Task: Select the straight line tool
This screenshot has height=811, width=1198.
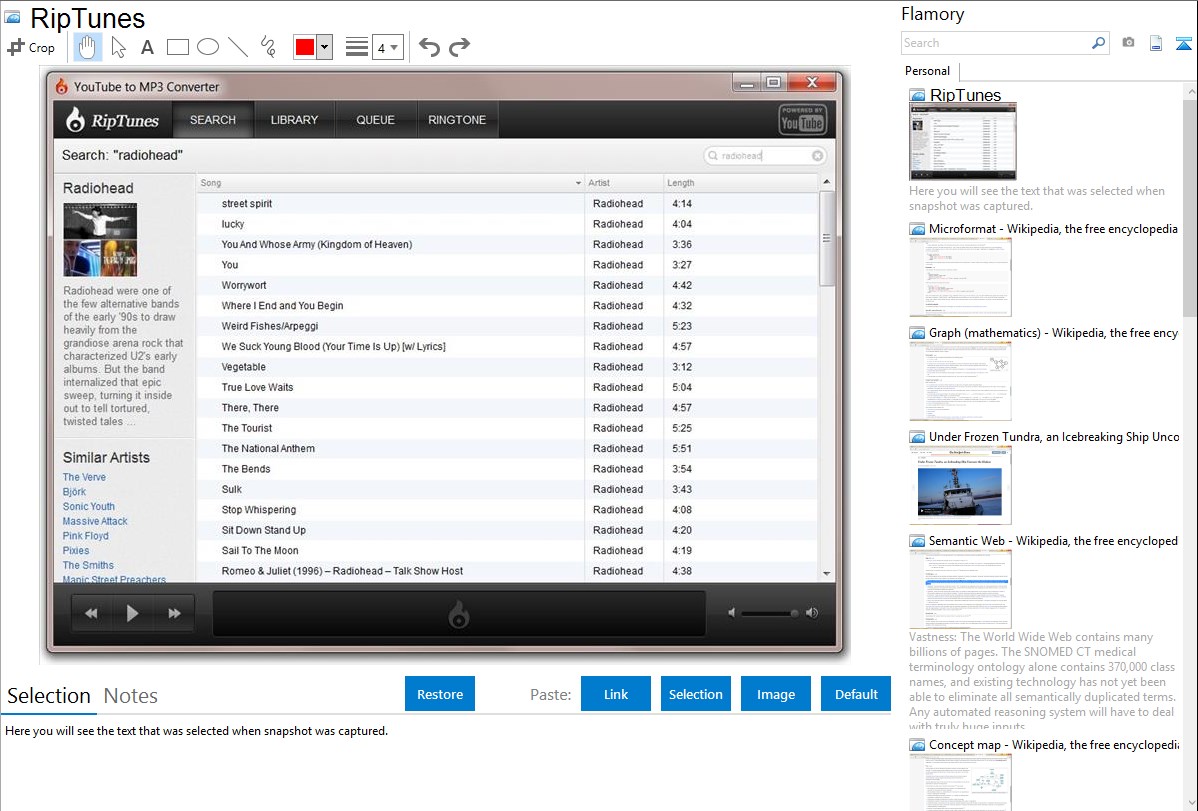Action: pos(238,47)
